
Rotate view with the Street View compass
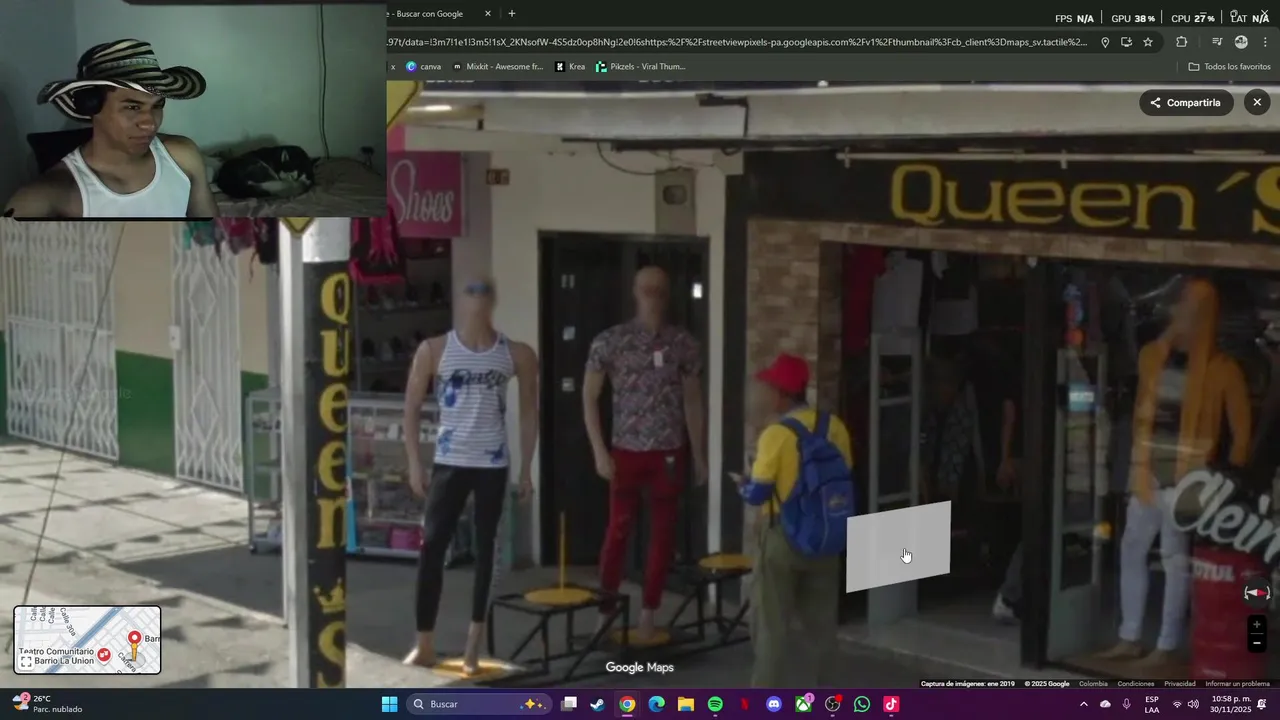(x=1257, y=593)
